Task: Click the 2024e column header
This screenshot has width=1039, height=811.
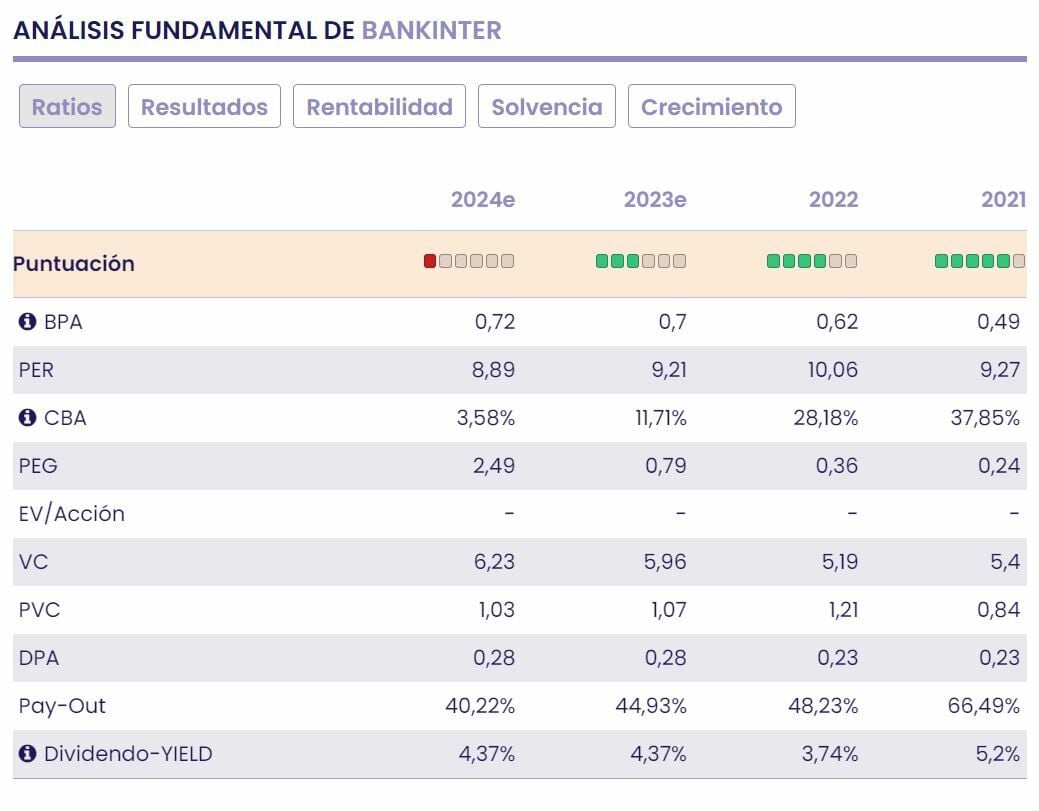Action: (x=483, y=199)
